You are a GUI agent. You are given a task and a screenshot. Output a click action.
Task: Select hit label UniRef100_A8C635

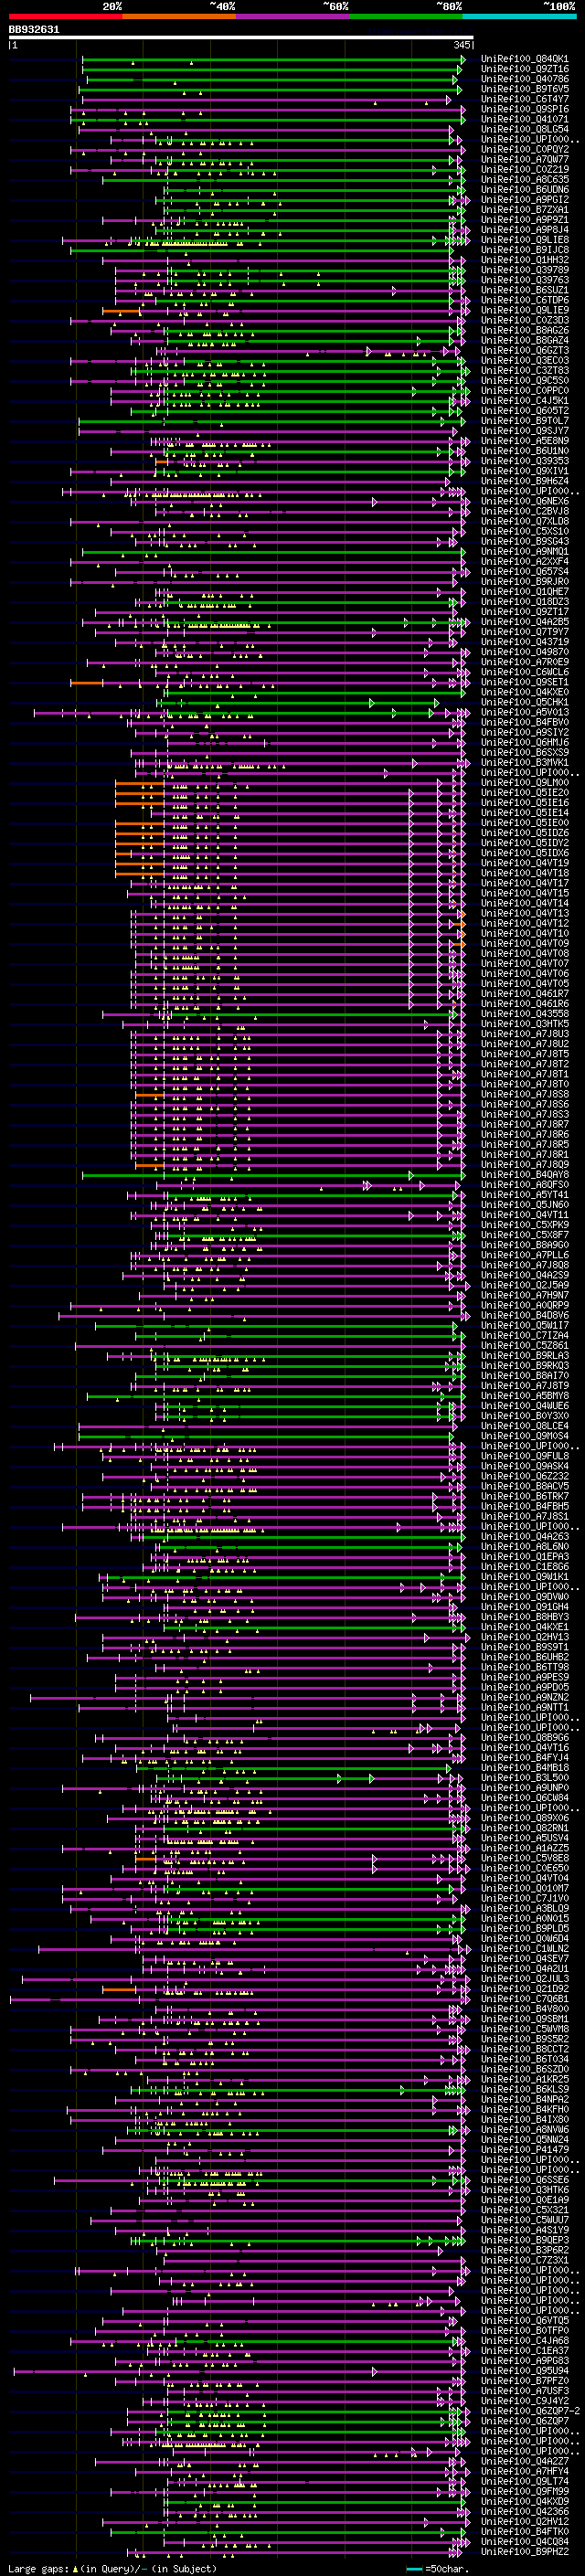[525, 180]
